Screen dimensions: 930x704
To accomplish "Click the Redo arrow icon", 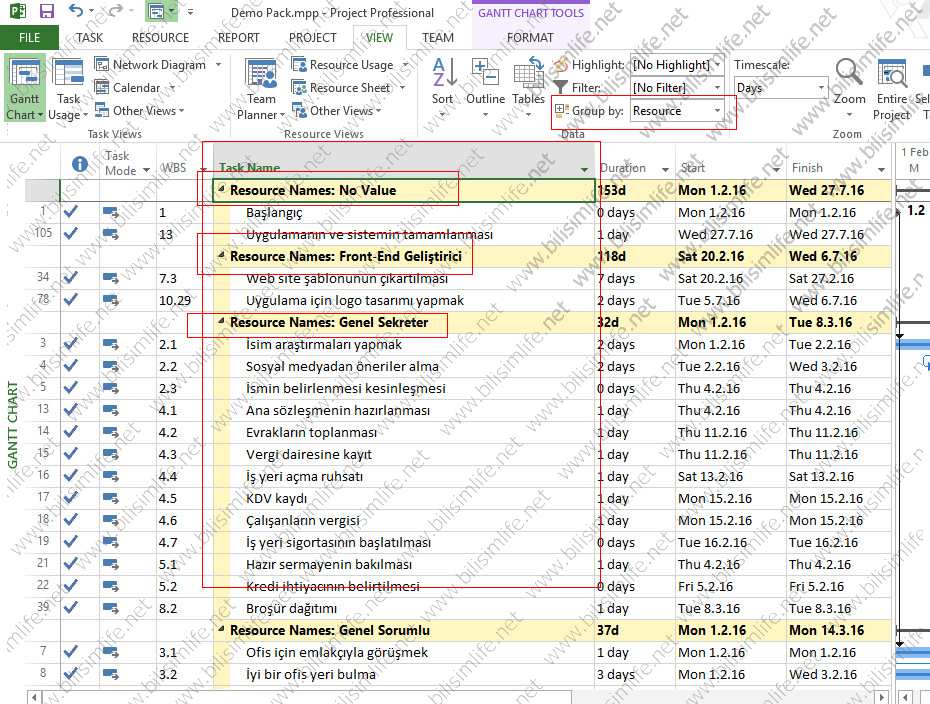I will 115,10.
